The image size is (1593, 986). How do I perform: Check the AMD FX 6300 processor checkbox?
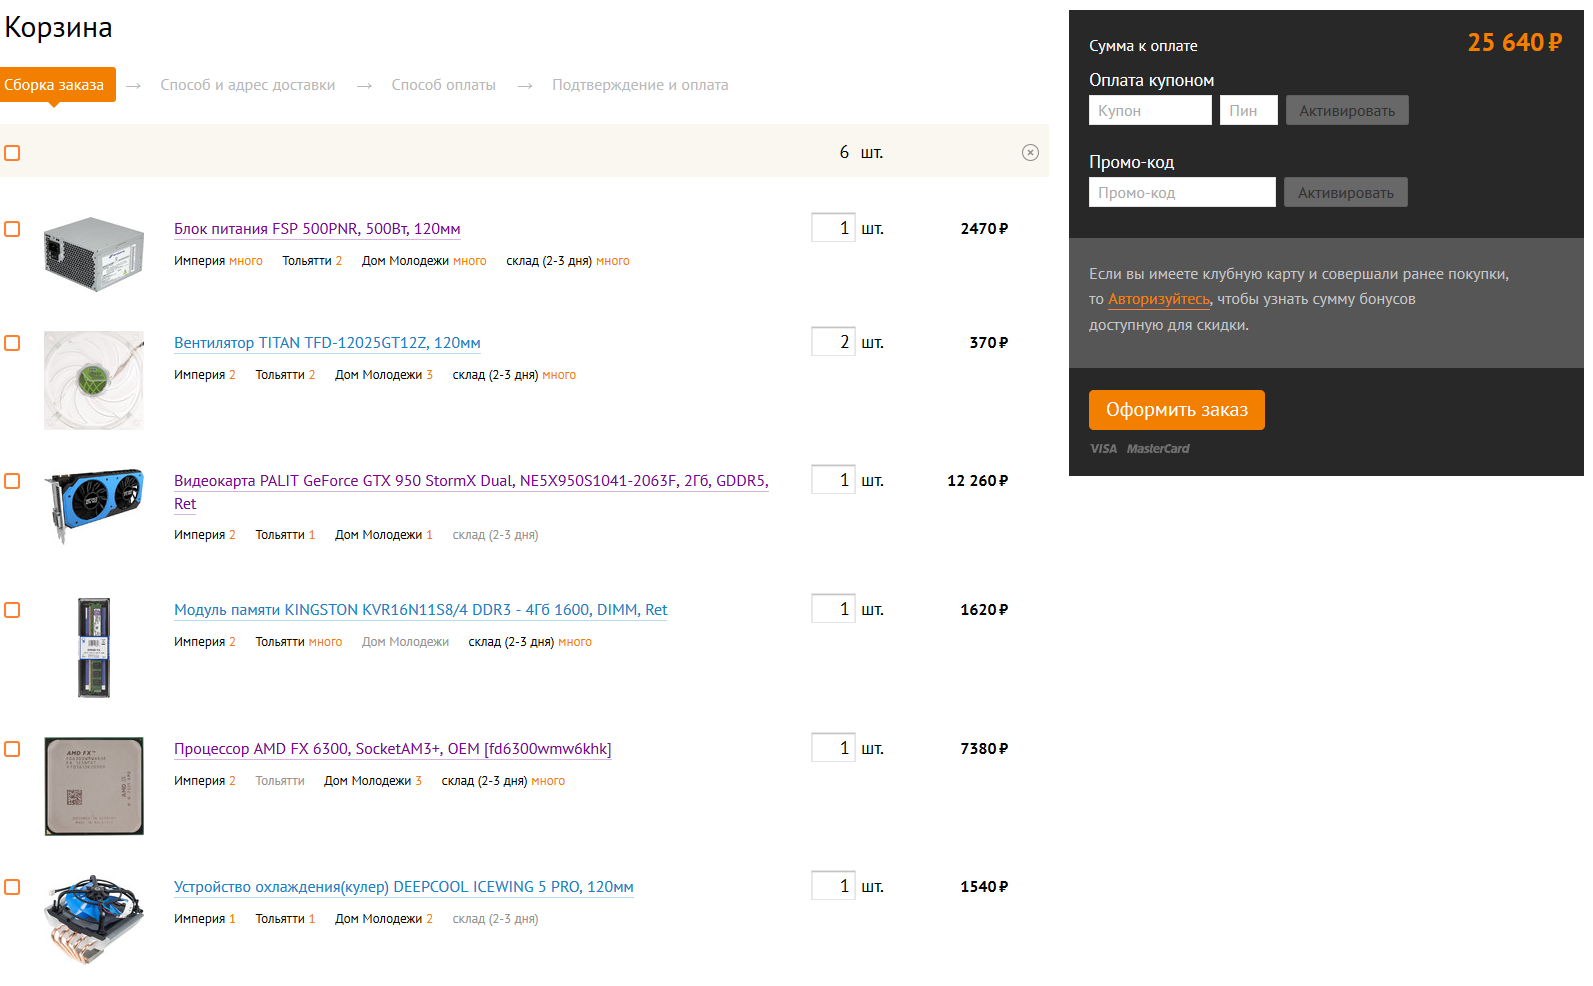(12, 749)
